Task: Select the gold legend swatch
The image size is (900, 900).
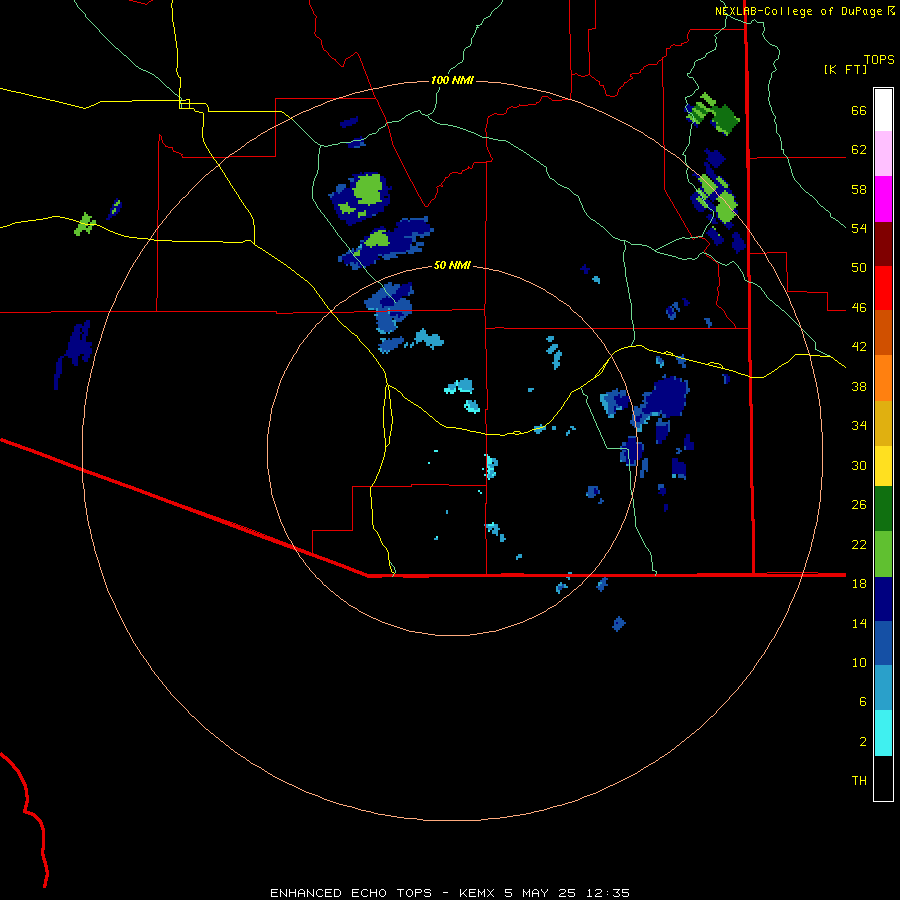Action: [883, 423]
